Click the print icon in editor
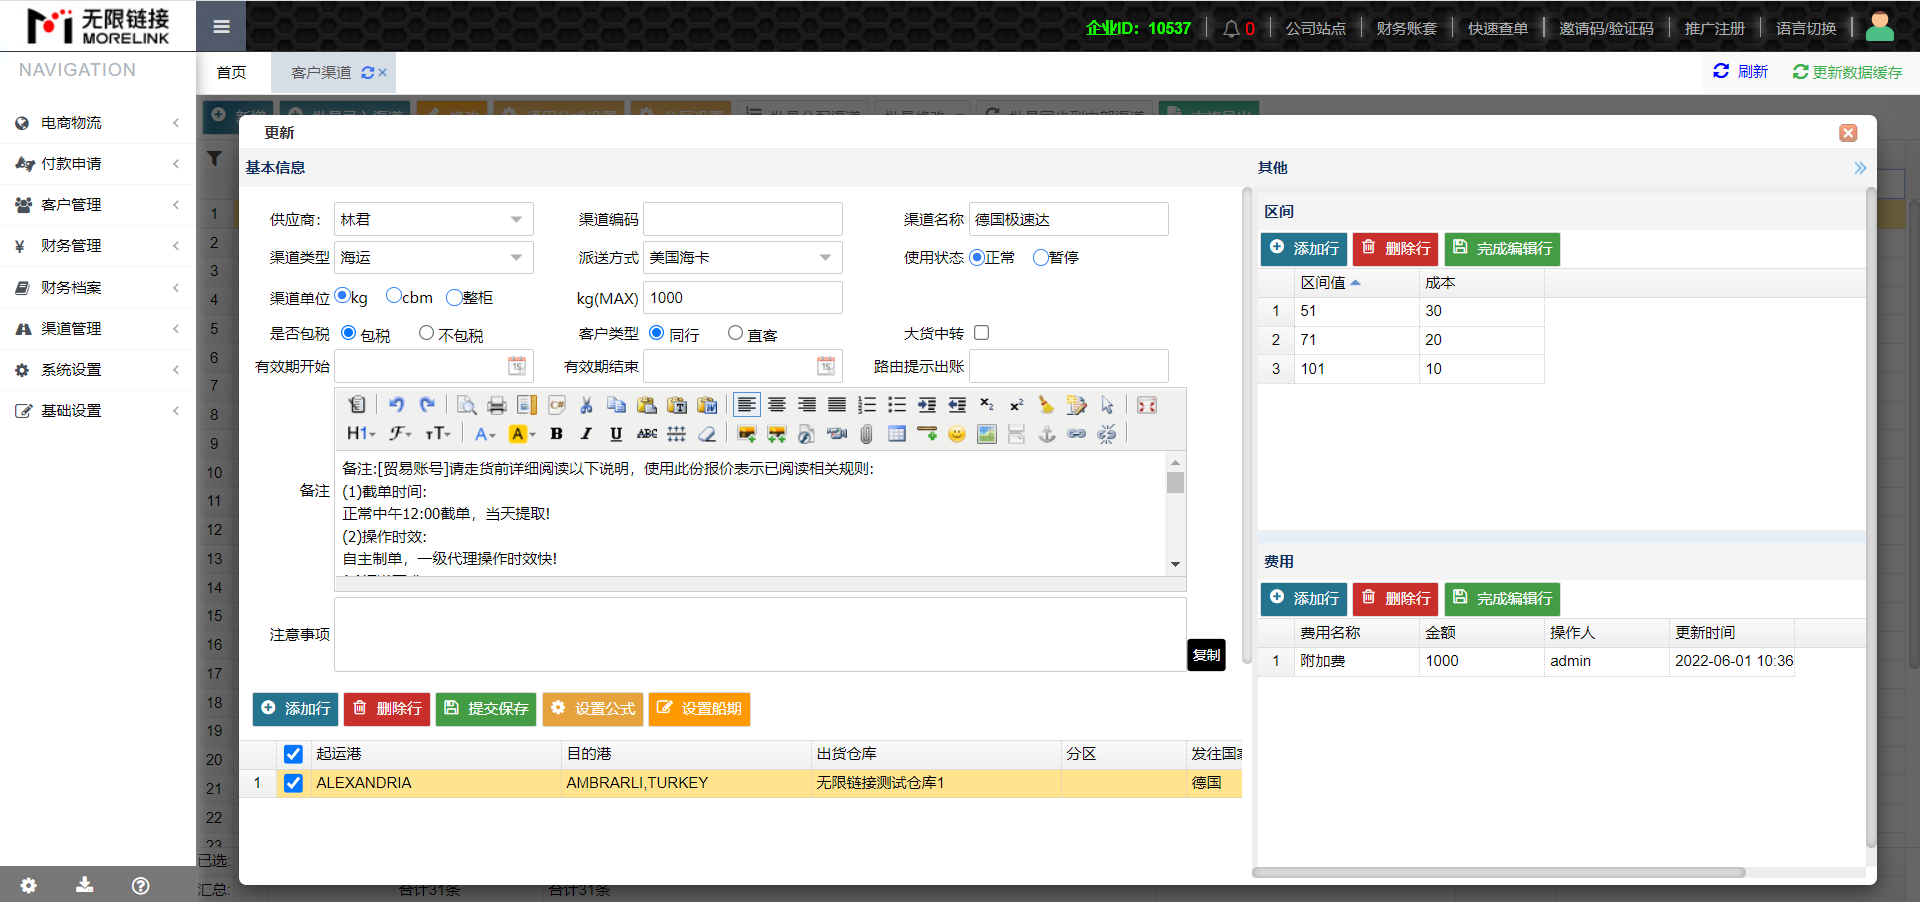1920x902 pixels. [x=496, y=405]
